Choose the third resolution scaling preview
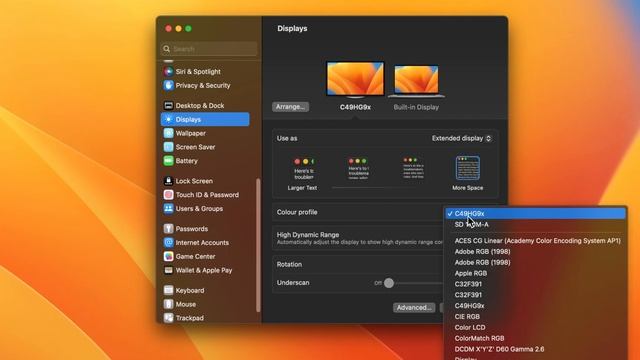Screen dimensions: 640x360 click(x=413, y=168)
